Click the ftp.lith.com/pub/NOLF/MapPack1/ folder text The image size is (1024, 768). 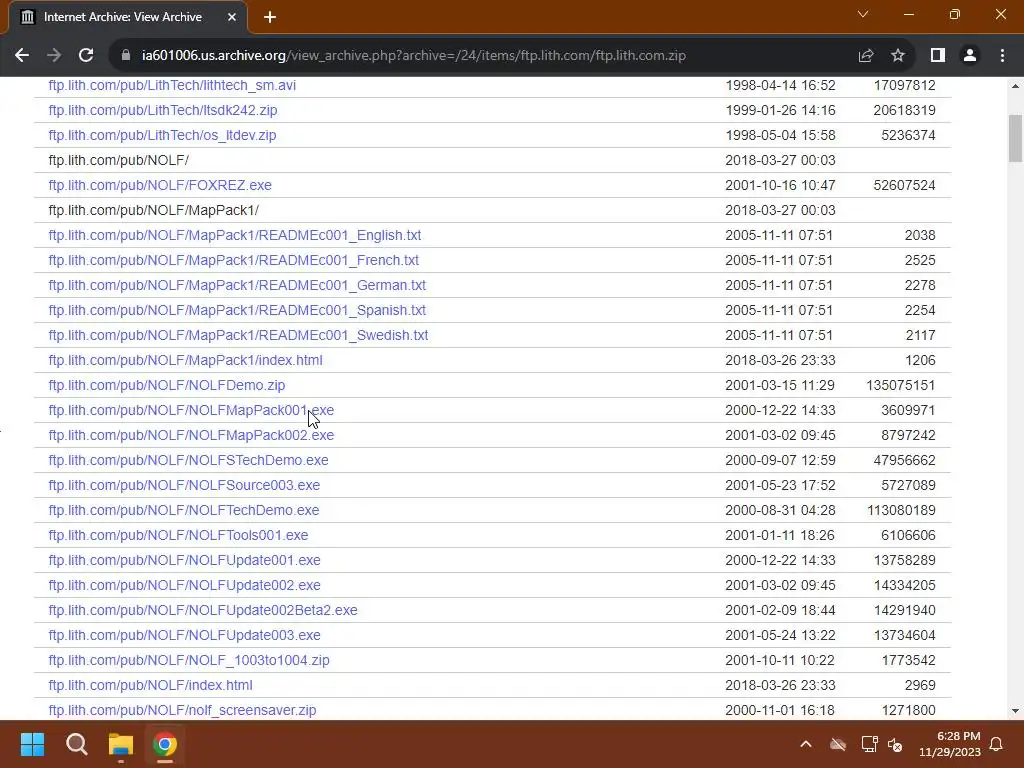pyautogui.click(x=154, y=210)
